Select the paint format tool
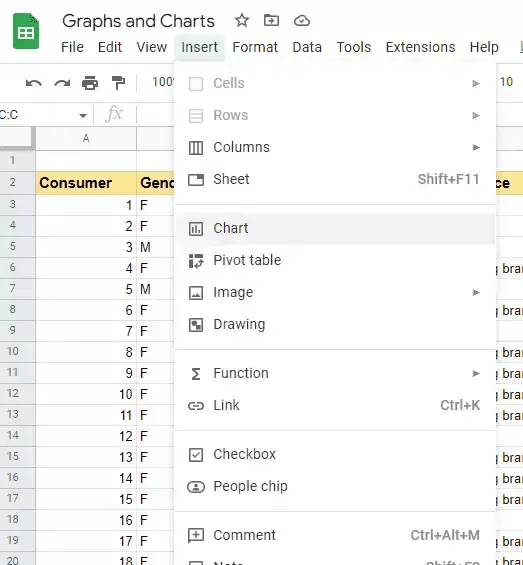The width and height of the screenshot is (523, 565). point(118,83)
